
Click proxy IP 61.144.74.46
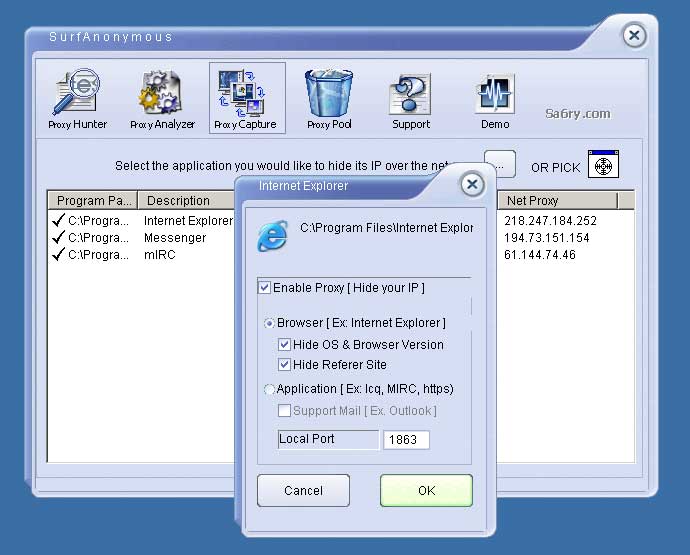click(x=540, y=254)
